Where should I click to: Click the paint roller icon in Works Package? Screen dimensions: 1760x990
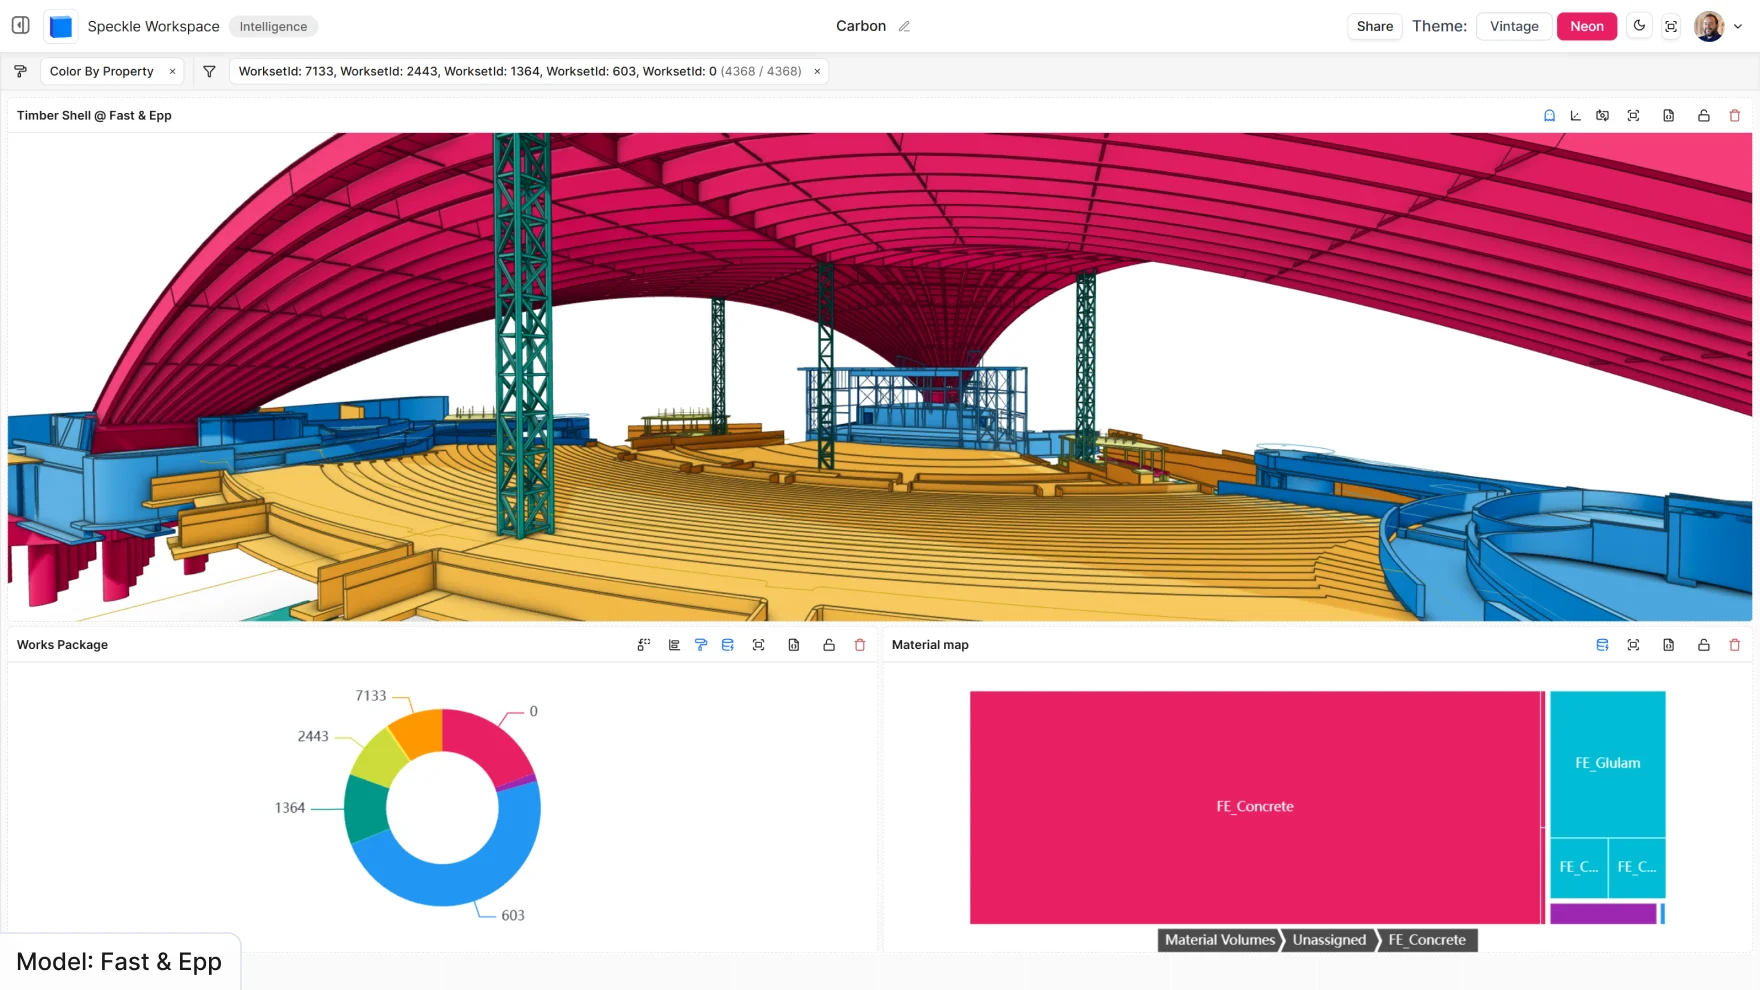point(701,645)
